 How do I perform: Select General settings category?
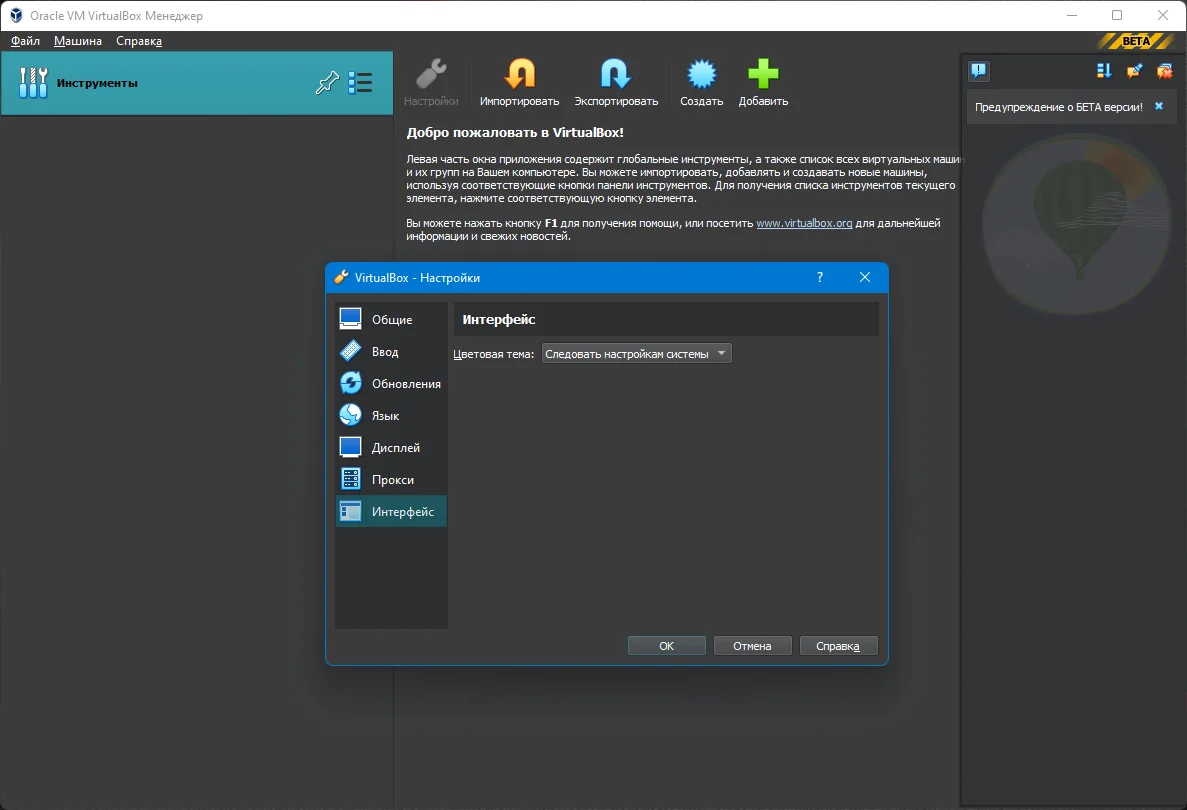[x=391, y=319]
